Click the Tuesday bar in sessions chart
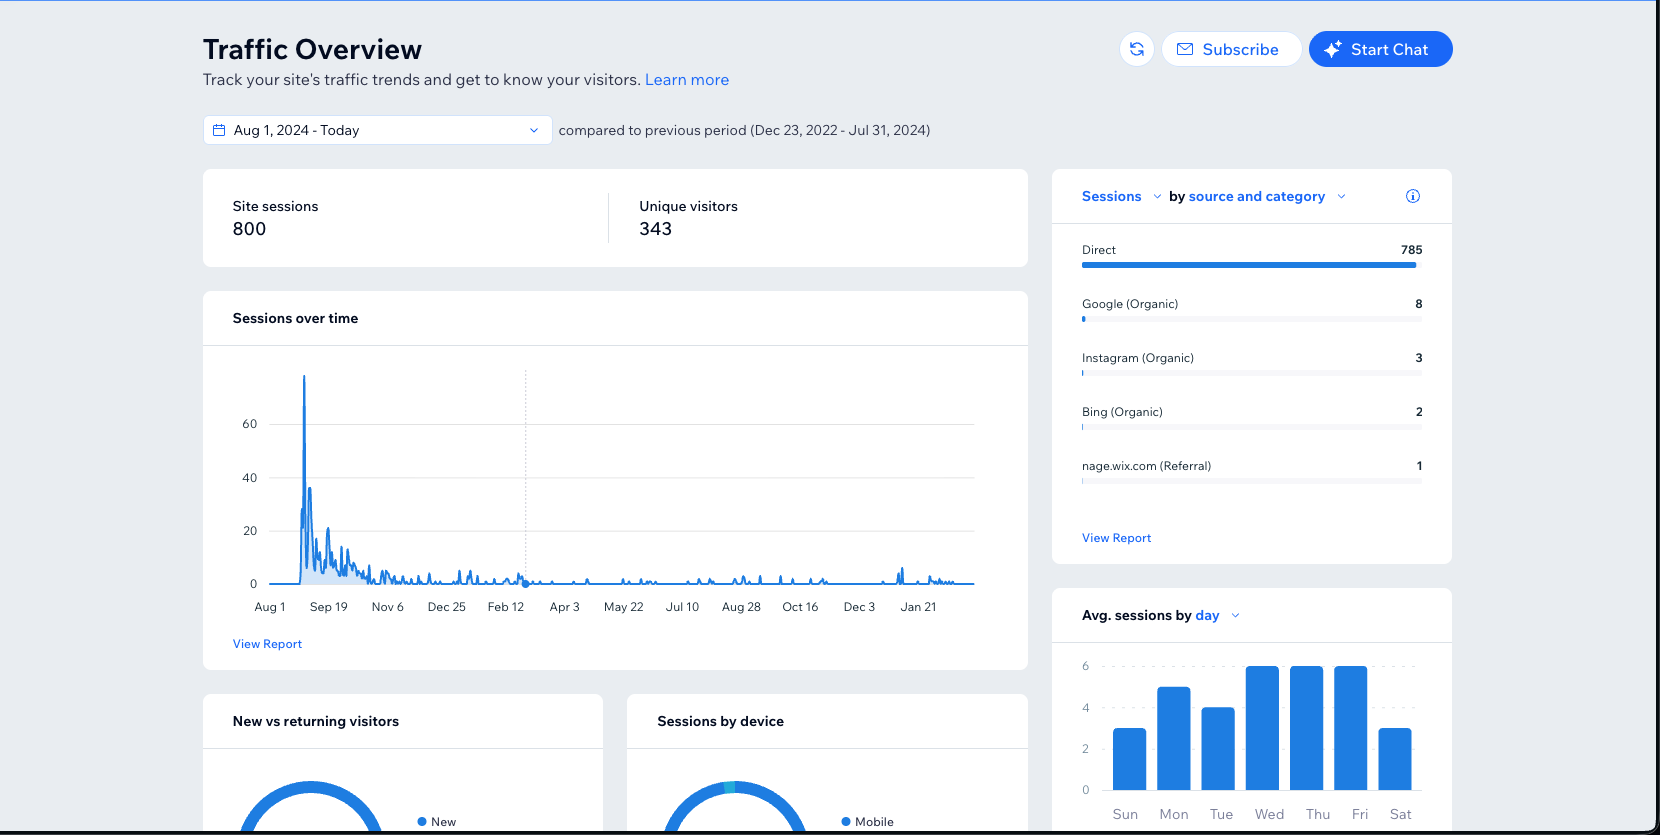This screenshot has width=1660, height=835. (1218, 749)
